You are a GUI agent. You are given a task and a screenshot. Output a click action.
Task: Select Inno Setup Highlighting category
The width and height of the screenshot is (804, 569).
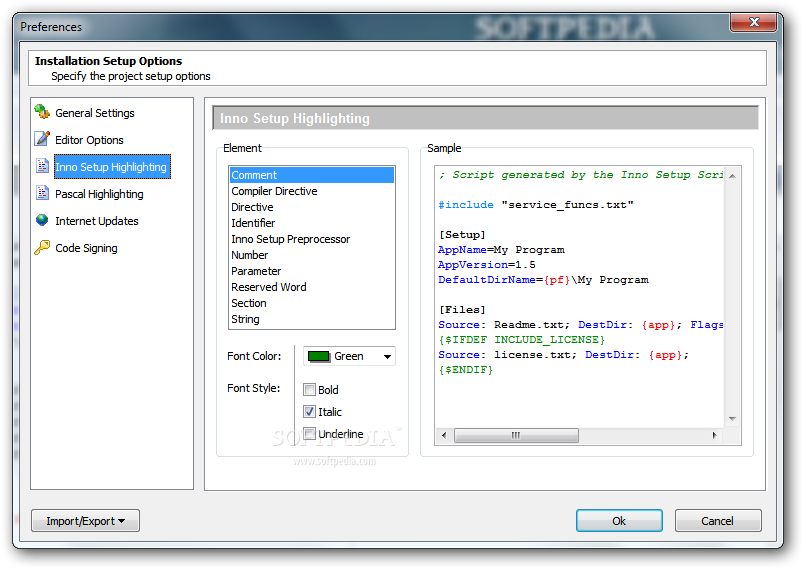[x=111, y=167]
